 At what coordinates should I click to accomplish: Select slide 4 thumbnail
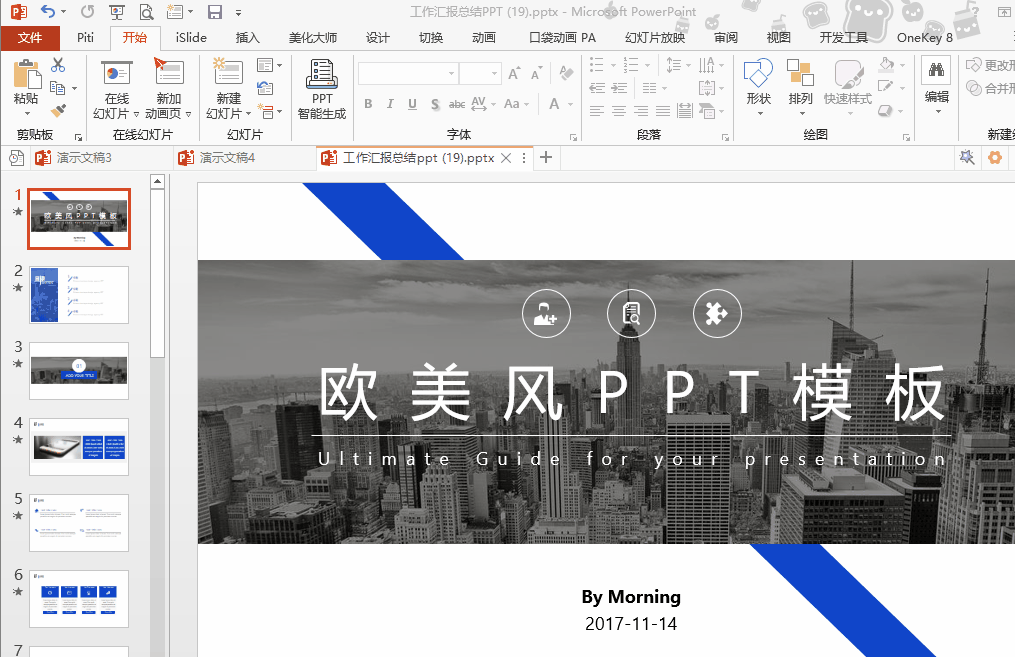click(x=79, y=447)
